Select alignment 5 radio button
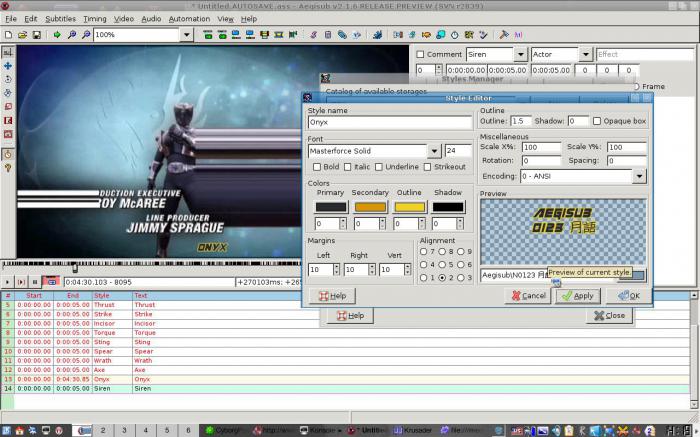The image size is (700, 437). coord(442,265)
